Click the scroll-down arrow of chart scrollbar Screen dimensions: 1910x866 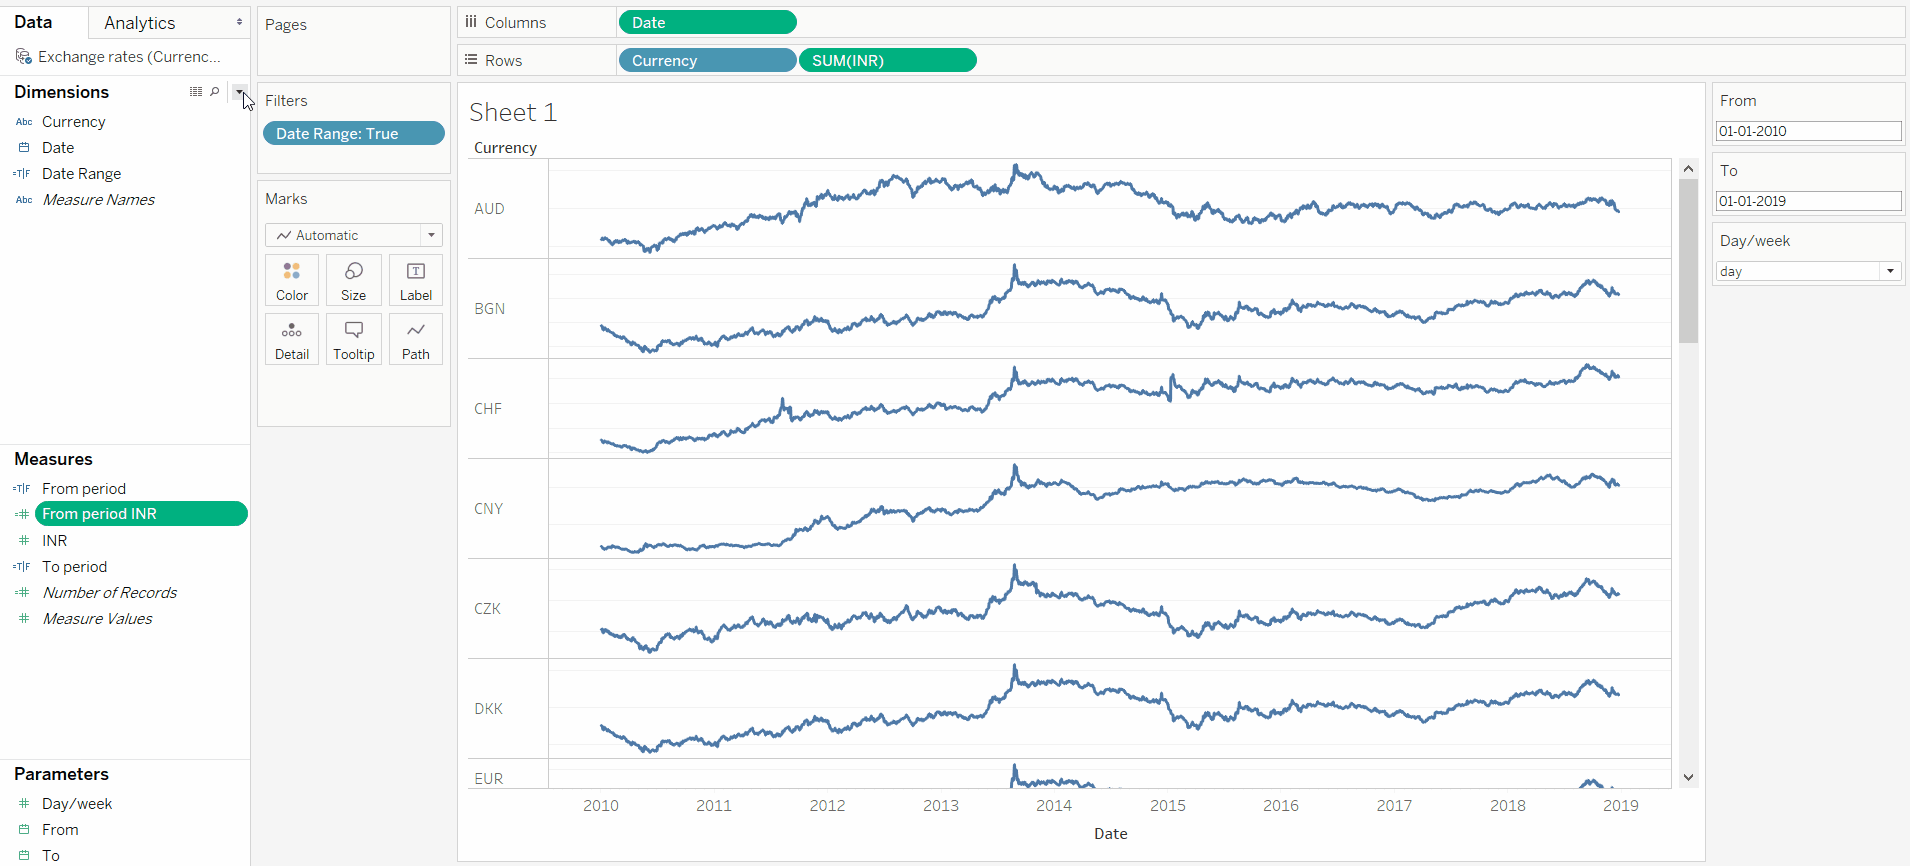pyautogui.click(x=1689, y=777)
